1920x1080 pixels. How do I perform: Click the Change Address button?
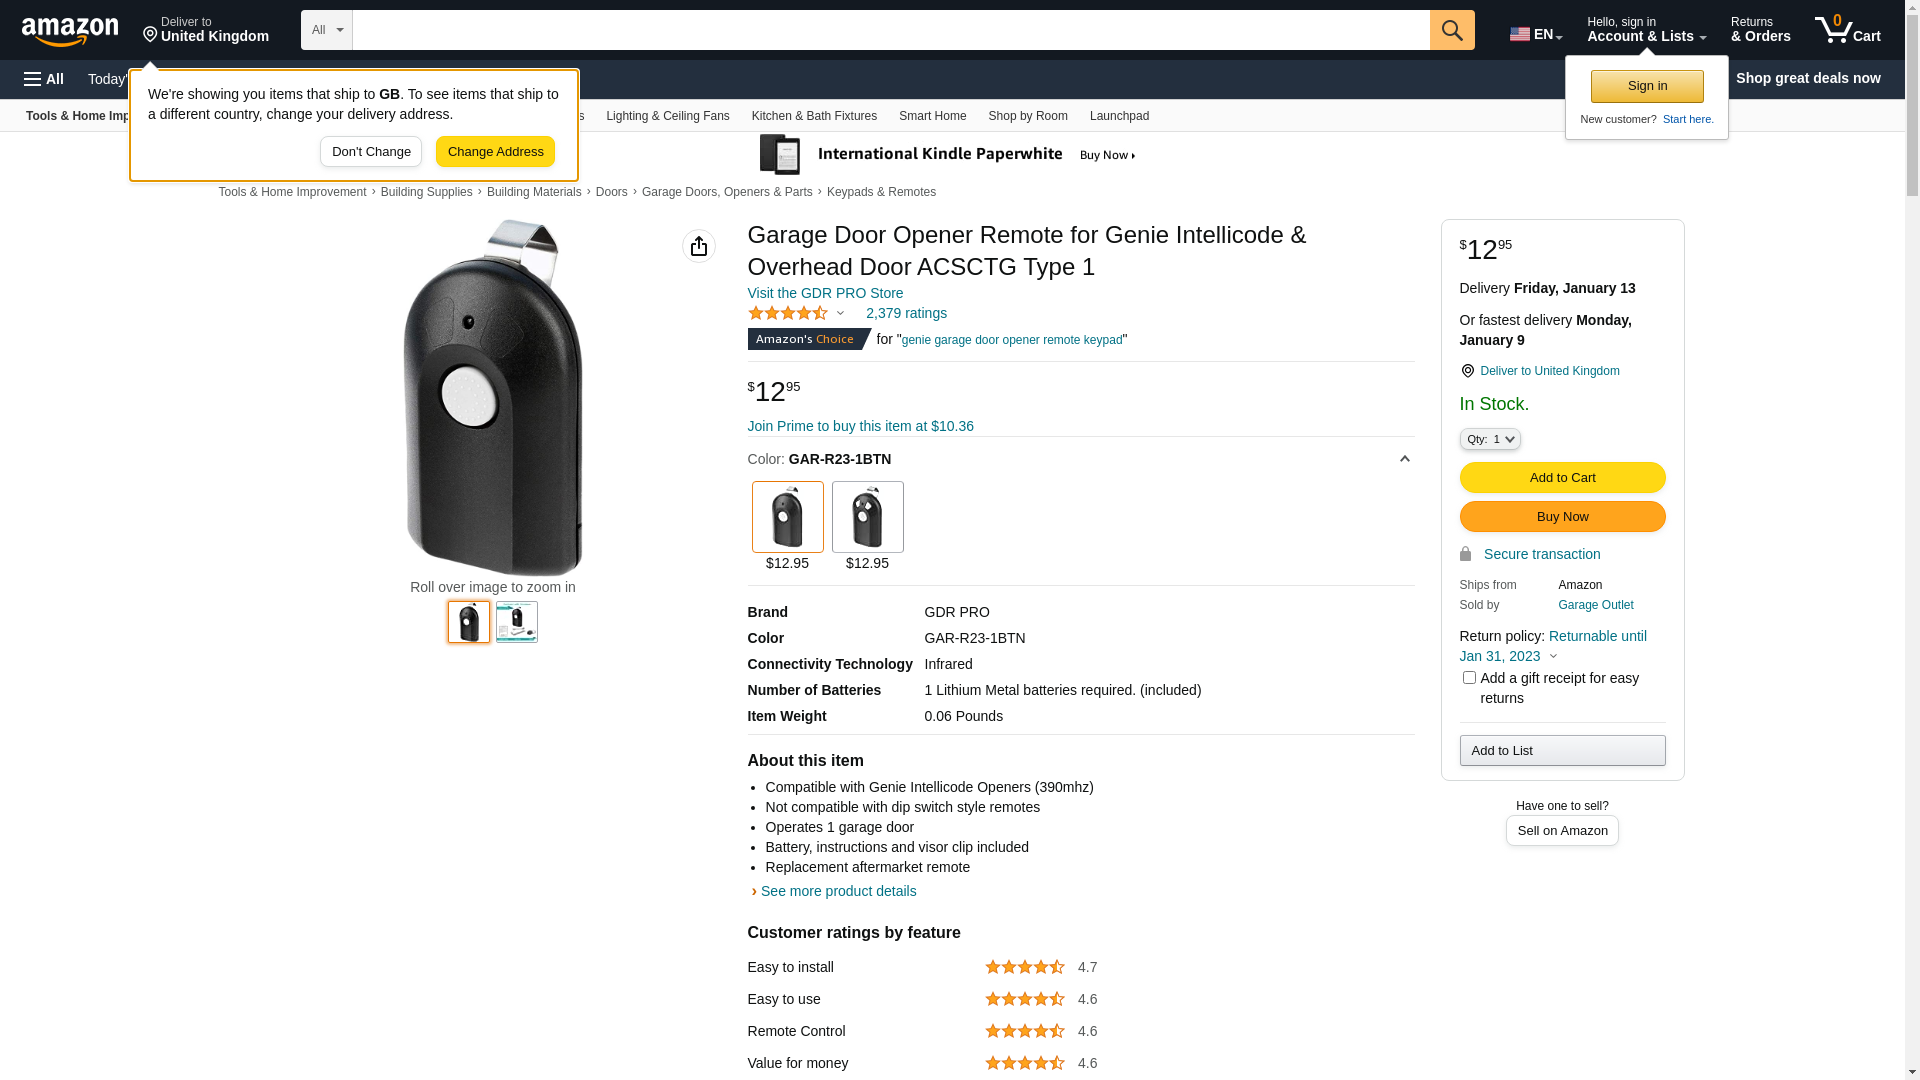click(495, 152)
